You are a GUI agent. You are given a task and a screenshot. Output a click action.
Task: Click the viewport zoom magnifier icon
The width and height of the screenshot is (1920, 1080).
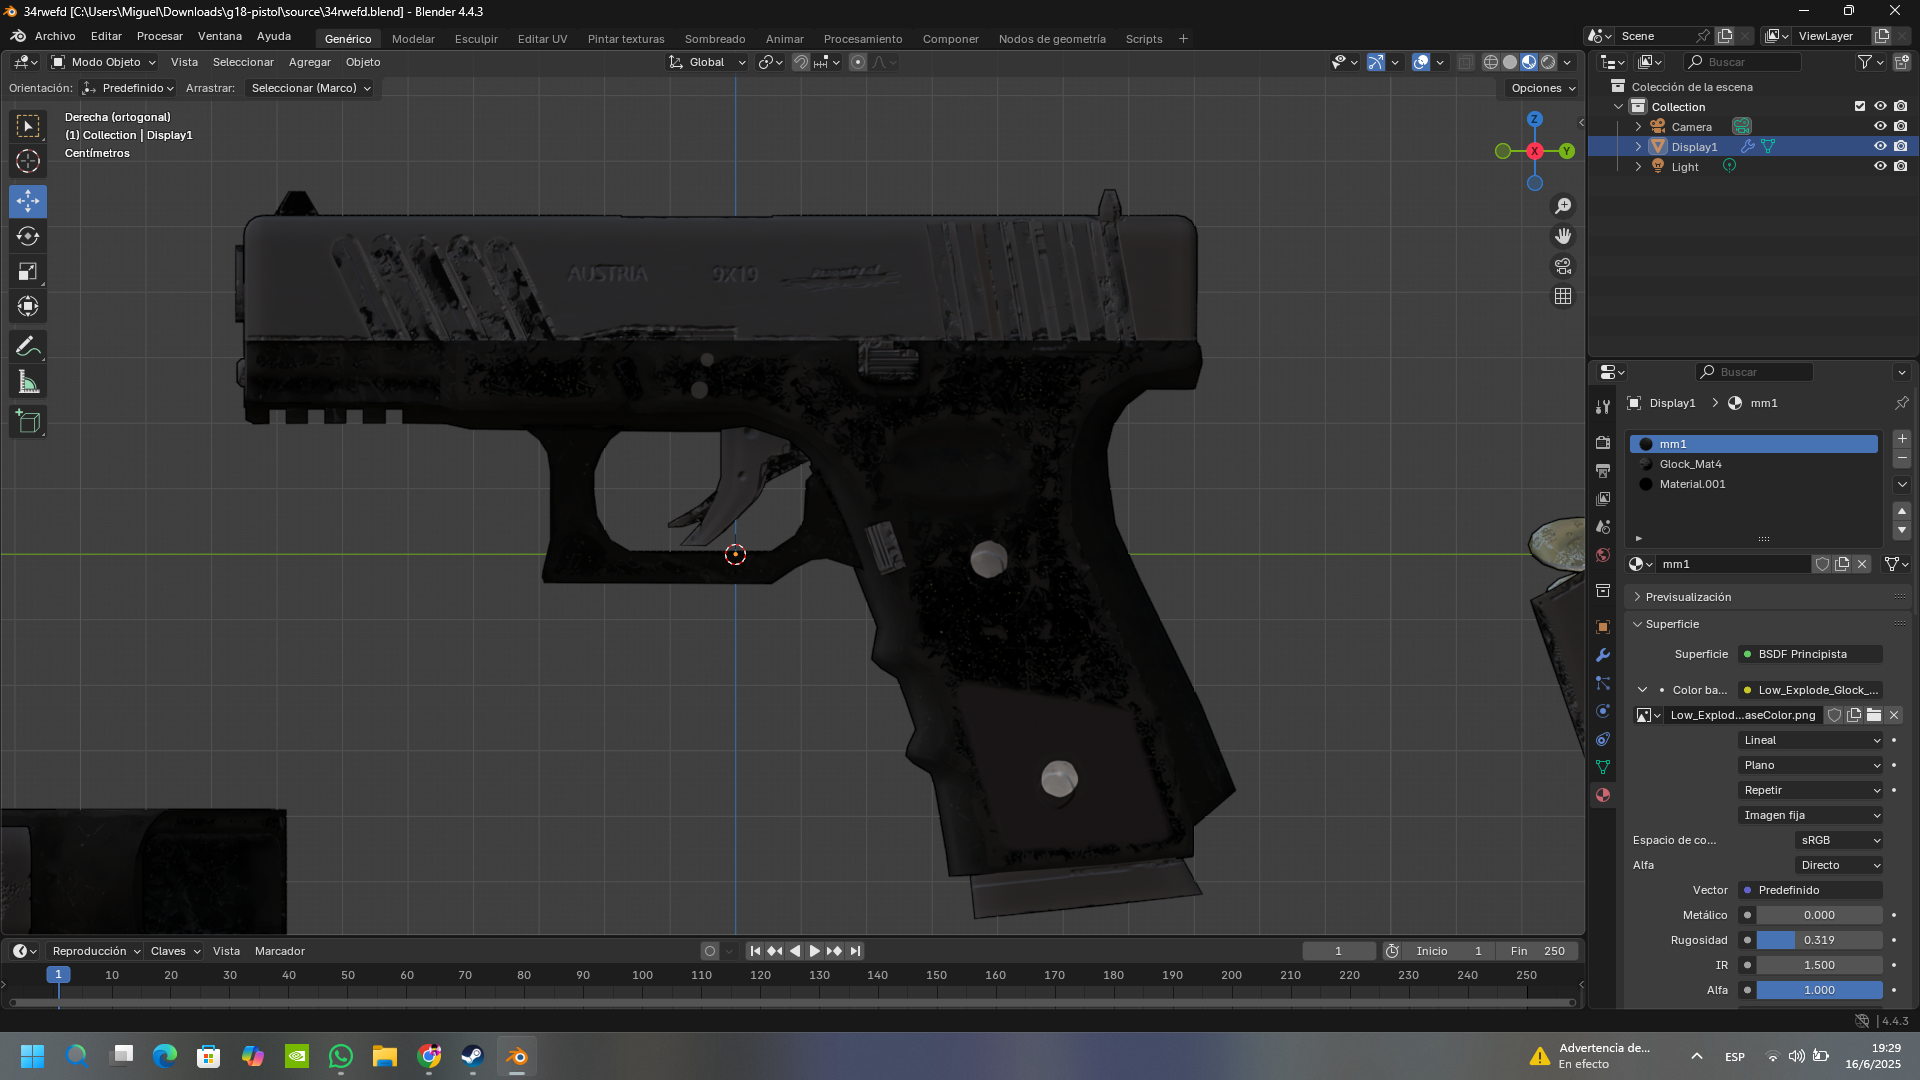pyautogui.click(x=1563, y=206)
